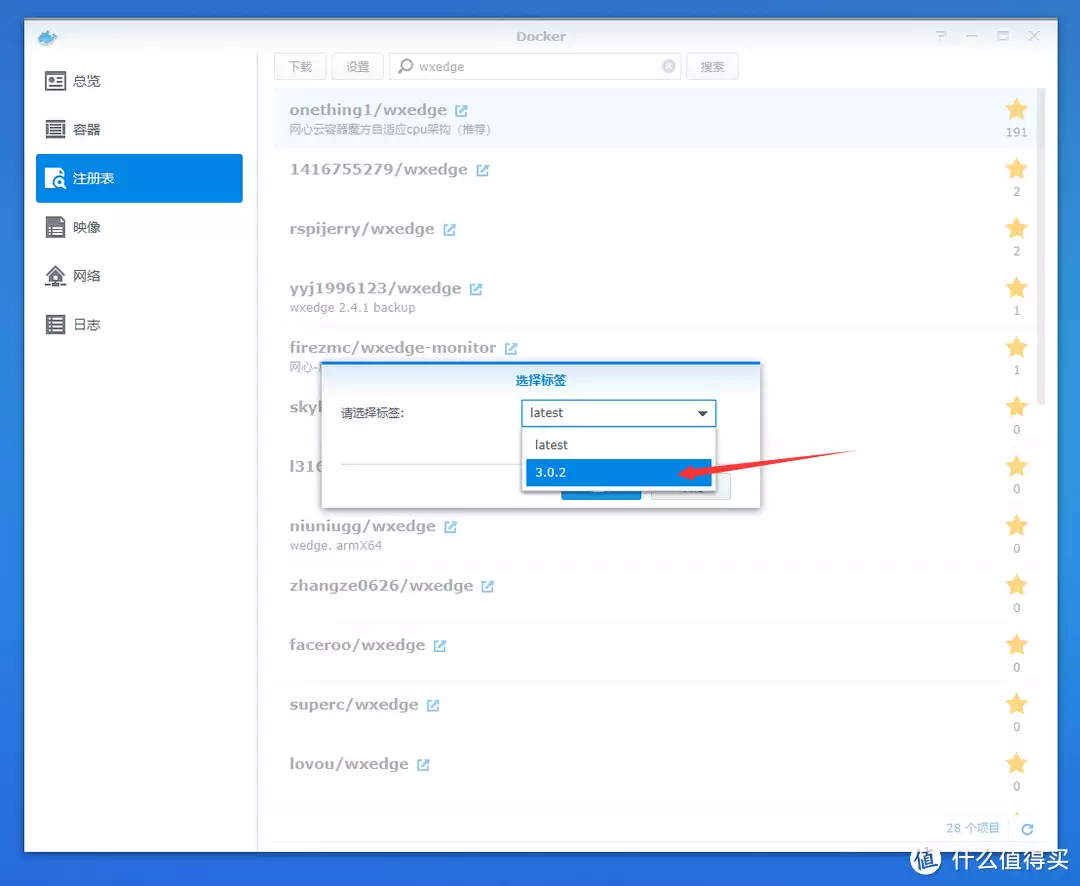The height and width of the screenshot is (886, 1080).
Task: Open the 网络 network section
Action: (x=139, y=276)
